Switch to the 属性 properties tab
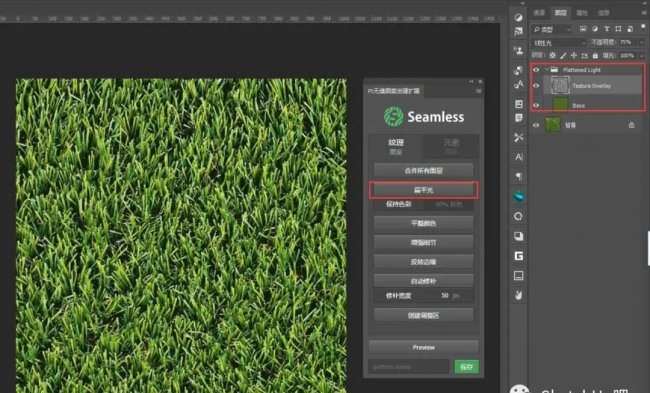The width and height of the screenshot is (650, 393). [x=582, y=13]
